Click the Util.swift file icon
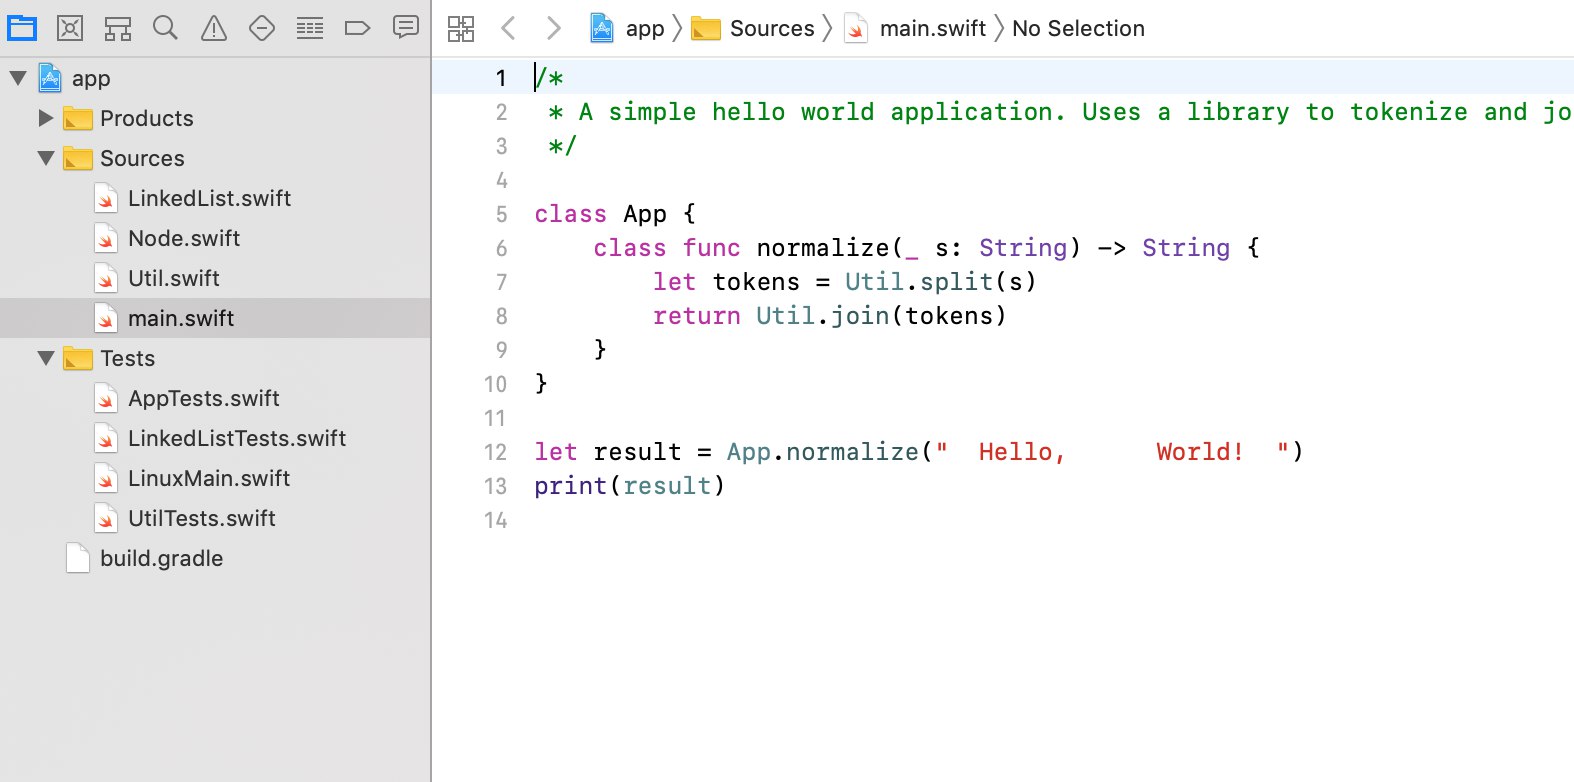Image resolution: width=1574 pixels, height=782 pixels. point(106,279)
